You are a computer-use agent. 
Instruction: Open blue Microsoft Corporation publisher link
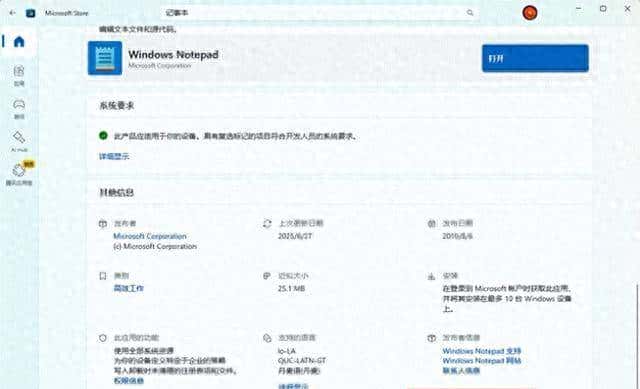150,236
